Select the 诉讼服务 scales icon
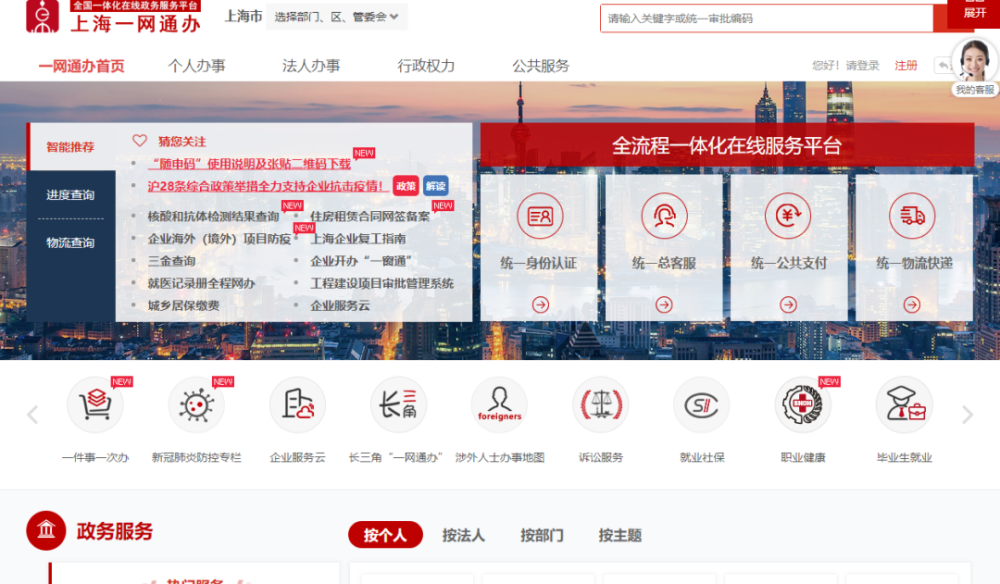 pyautogui.click(x=600, y=404)
